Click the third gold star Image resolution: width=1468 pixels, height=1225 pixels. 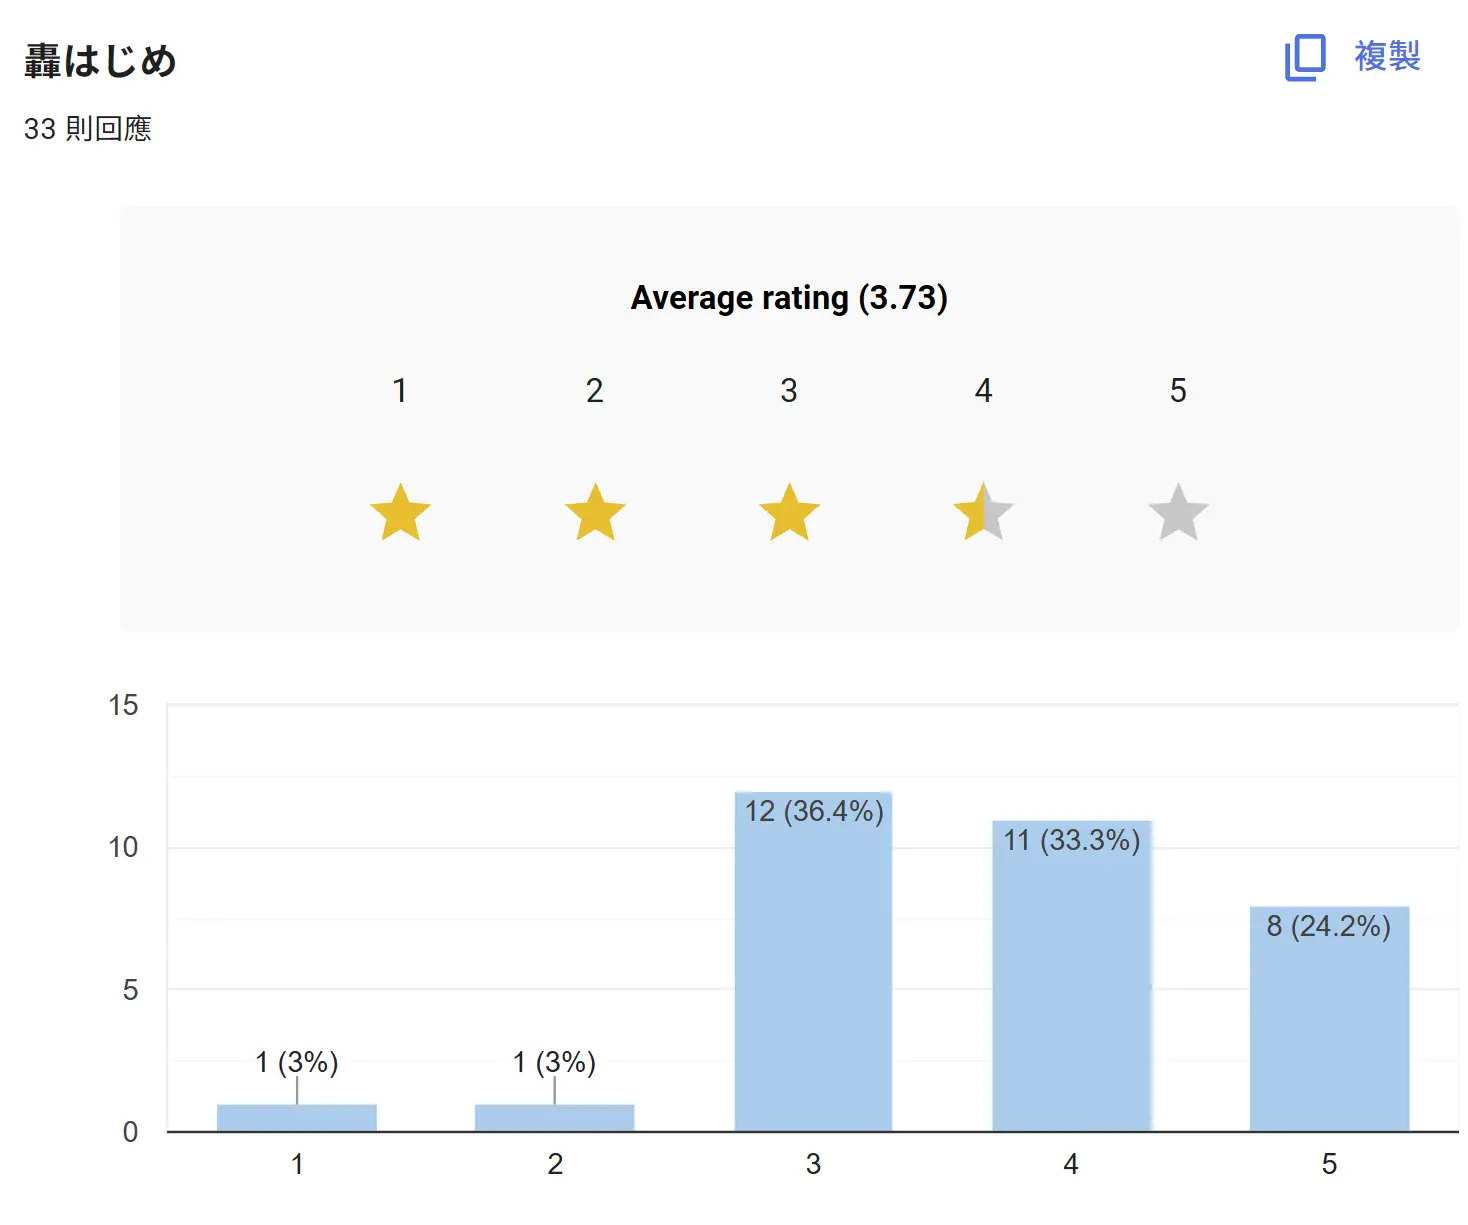(x=789, y=513)
